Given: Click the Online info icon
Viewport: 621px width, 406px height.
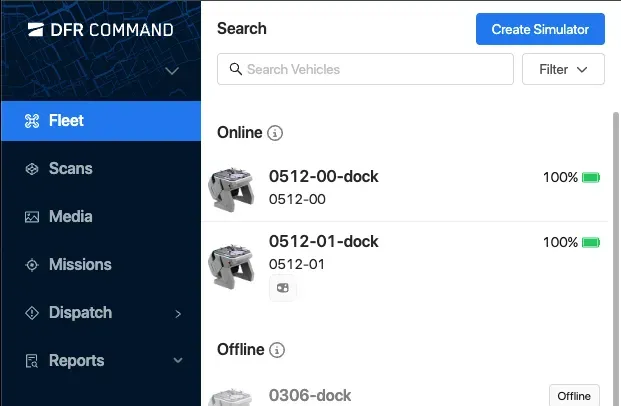Looking at the screenshot, I should click(x=276, y=133).
